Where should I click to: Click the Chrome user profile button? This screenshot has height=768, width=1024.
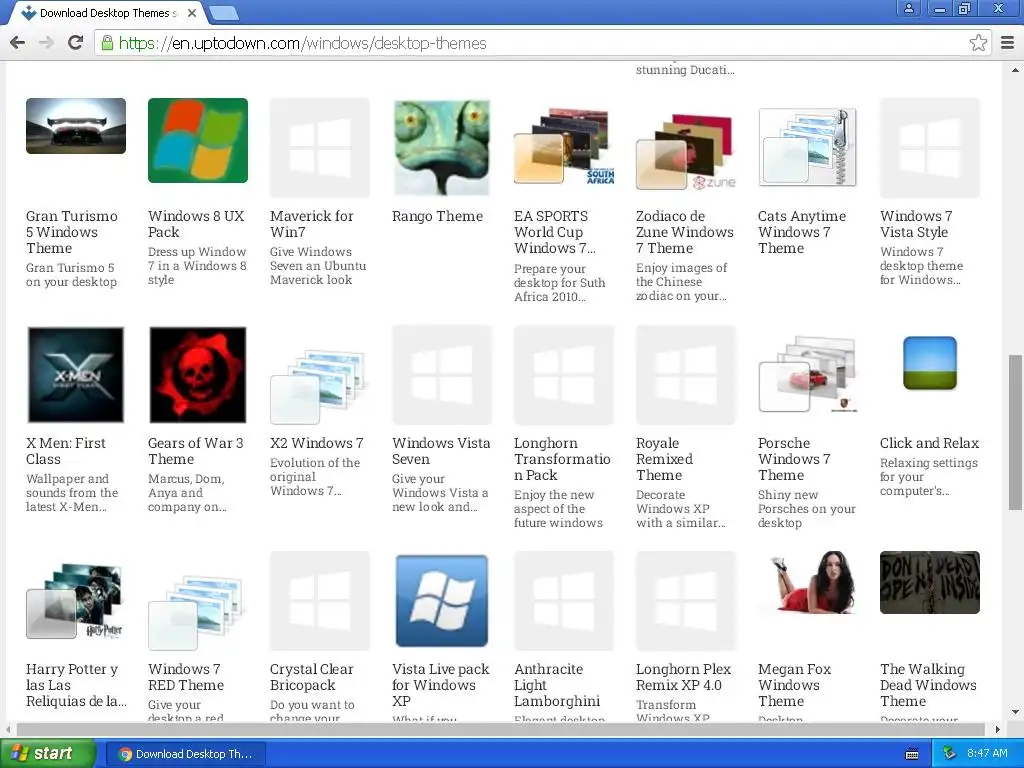pyautogui.click(x=908, y=8)
